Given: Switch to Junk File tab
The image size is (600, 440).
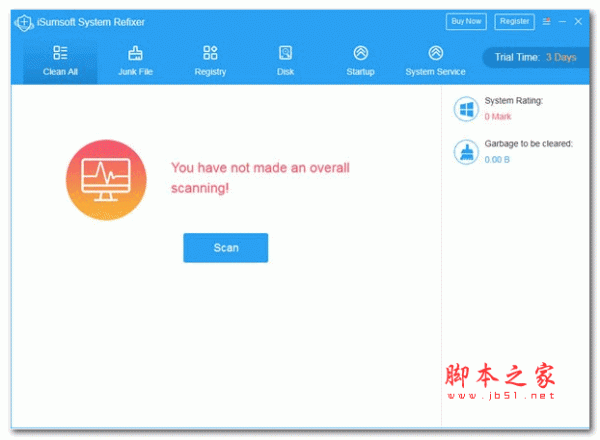Looking at the screenshot, I should [135, 62].
